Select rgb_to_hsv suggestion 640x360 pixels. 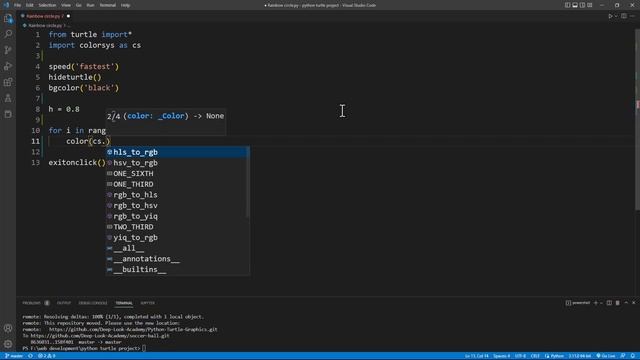pos(178,205)
